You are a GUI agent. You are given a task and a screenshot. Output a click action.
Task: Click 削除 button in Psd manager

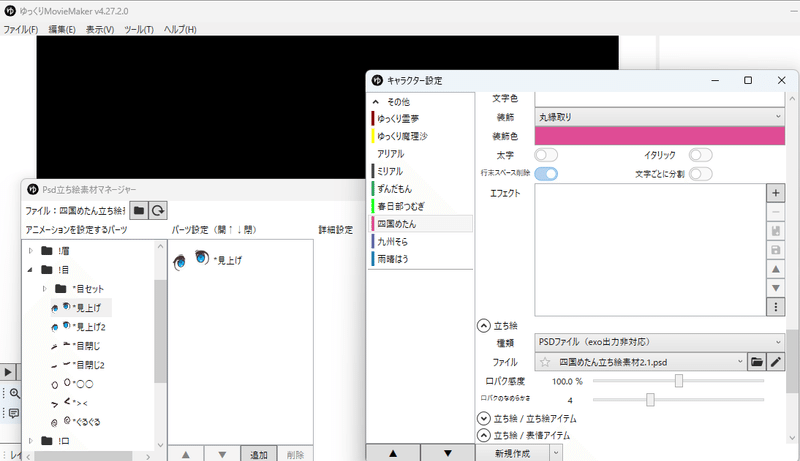[295, 454]
